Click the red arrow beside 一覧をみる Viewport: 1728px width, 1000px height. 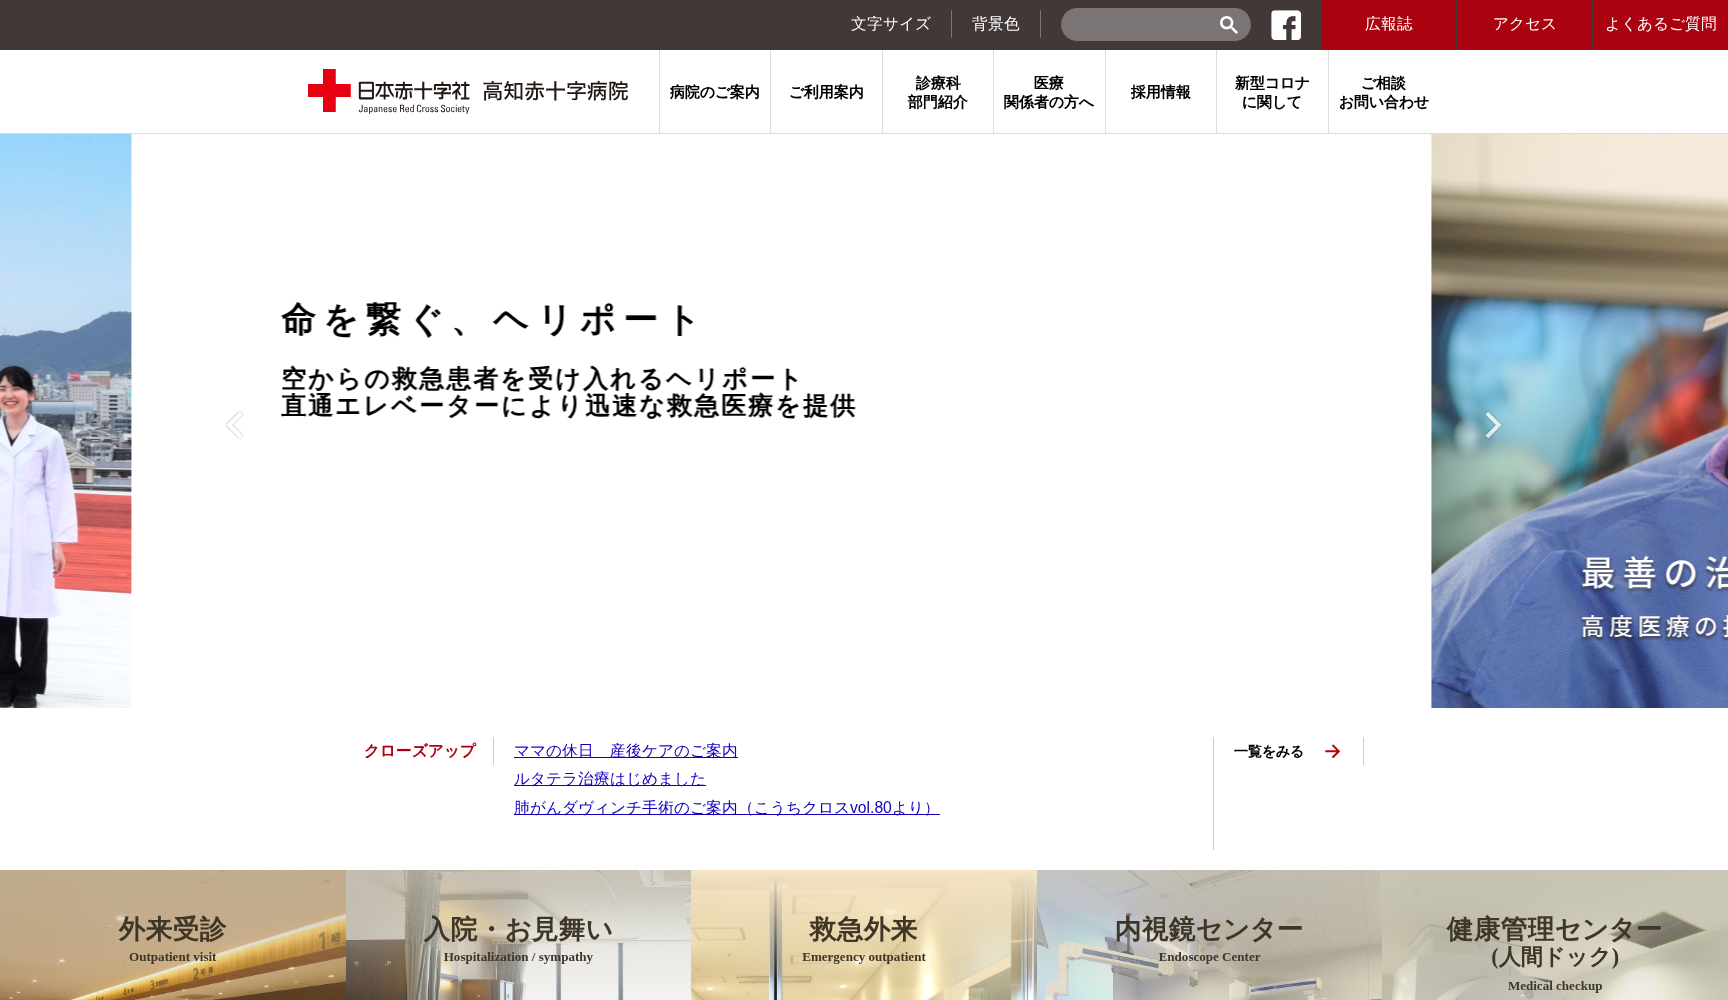1332,751
